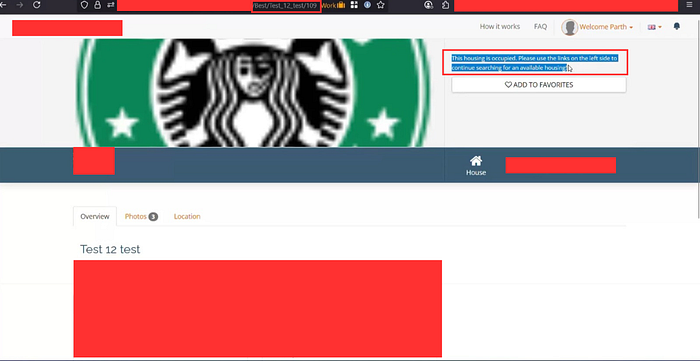Open the extensions puzzle icon
Viewport: 700px width, 361px height.
click(x=445, y=5)
